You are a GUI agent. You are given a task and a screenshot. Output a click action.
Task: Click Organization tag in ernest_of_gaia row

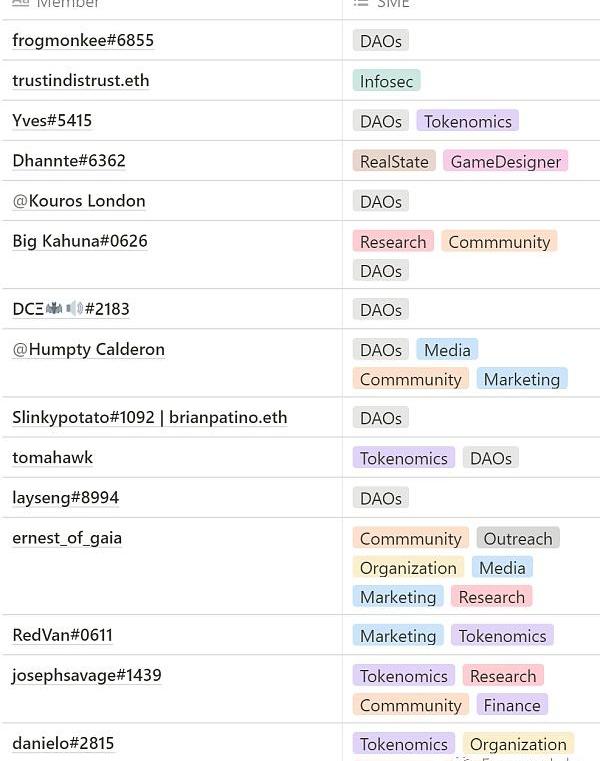click(x=408, y=568)
